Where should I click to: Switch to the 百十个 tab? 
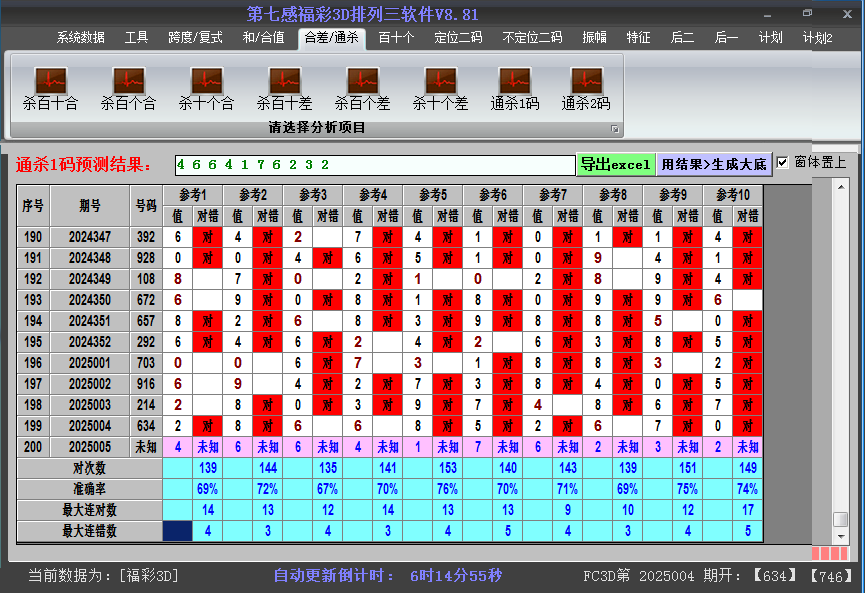coord(396,38)
